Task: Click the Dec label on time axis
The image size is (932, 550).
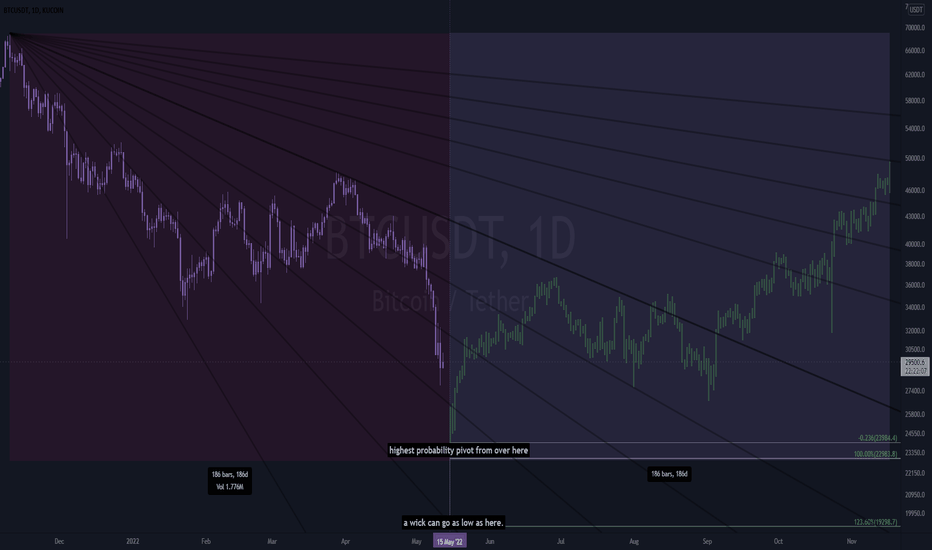Action: (x=59, y=542)
